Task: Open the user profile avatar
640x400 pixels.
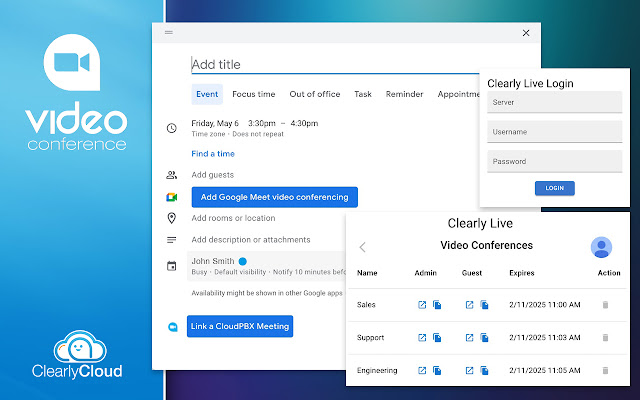Action: [601, 247]
